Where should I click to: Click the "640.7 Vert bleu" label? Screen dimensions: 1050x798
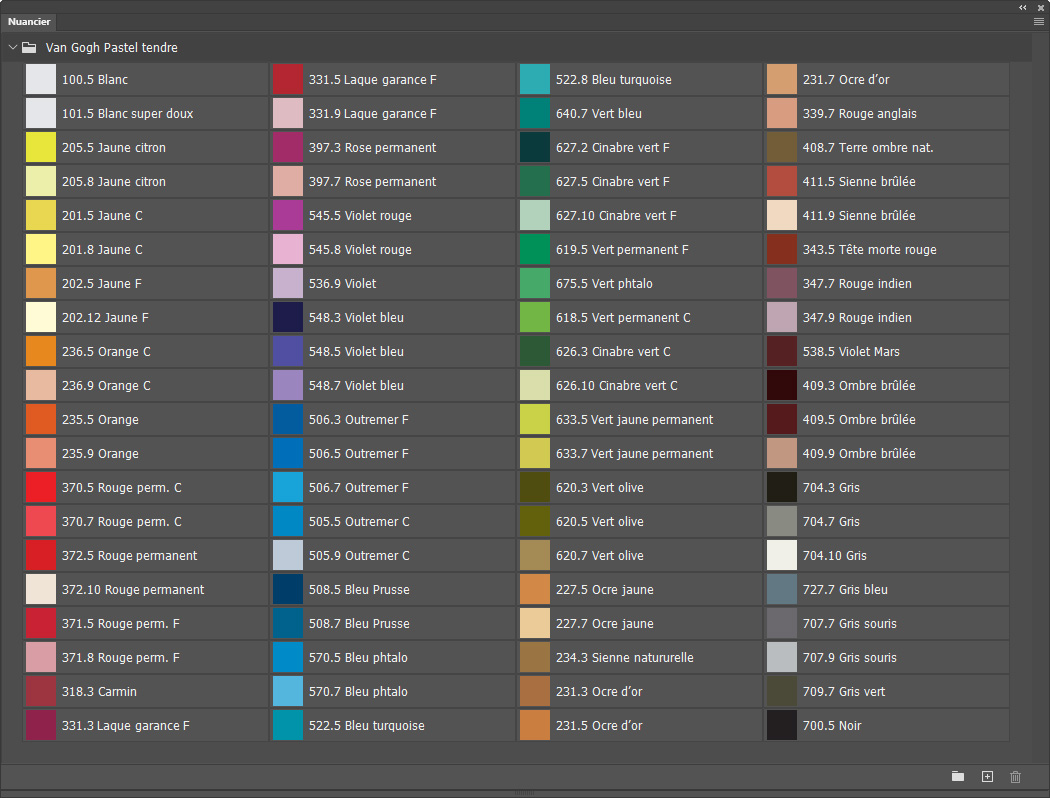pyautogui.click(x=599, y=114)
